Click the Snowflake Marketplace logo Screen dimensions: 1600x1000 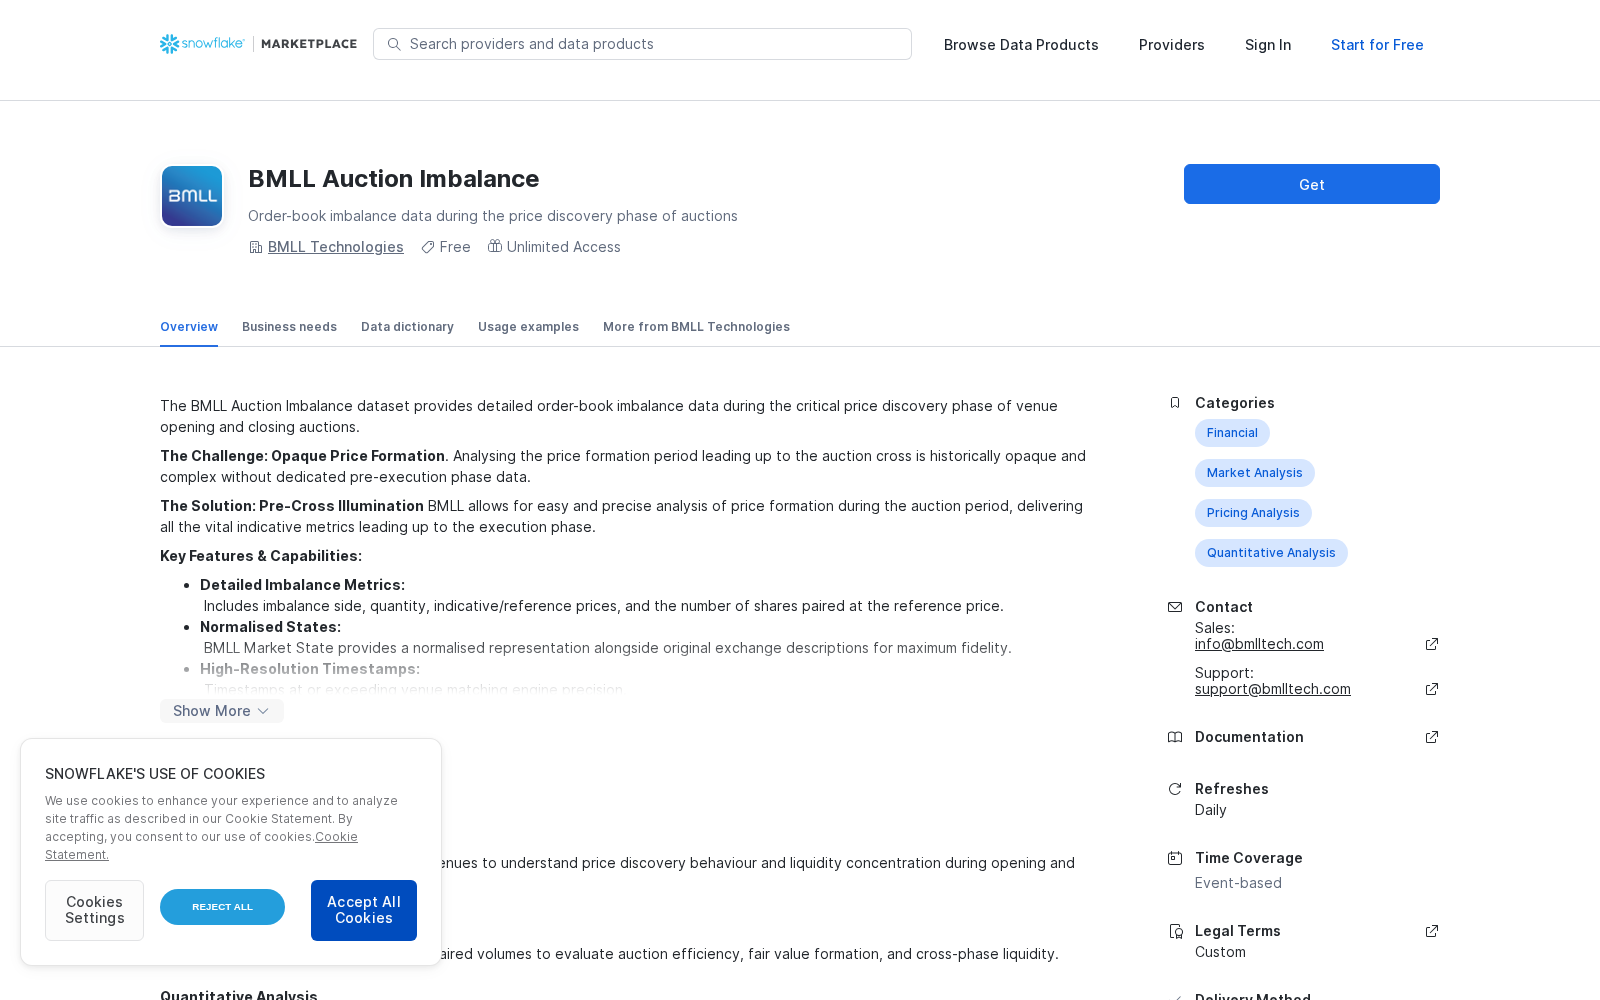[258, 44]
